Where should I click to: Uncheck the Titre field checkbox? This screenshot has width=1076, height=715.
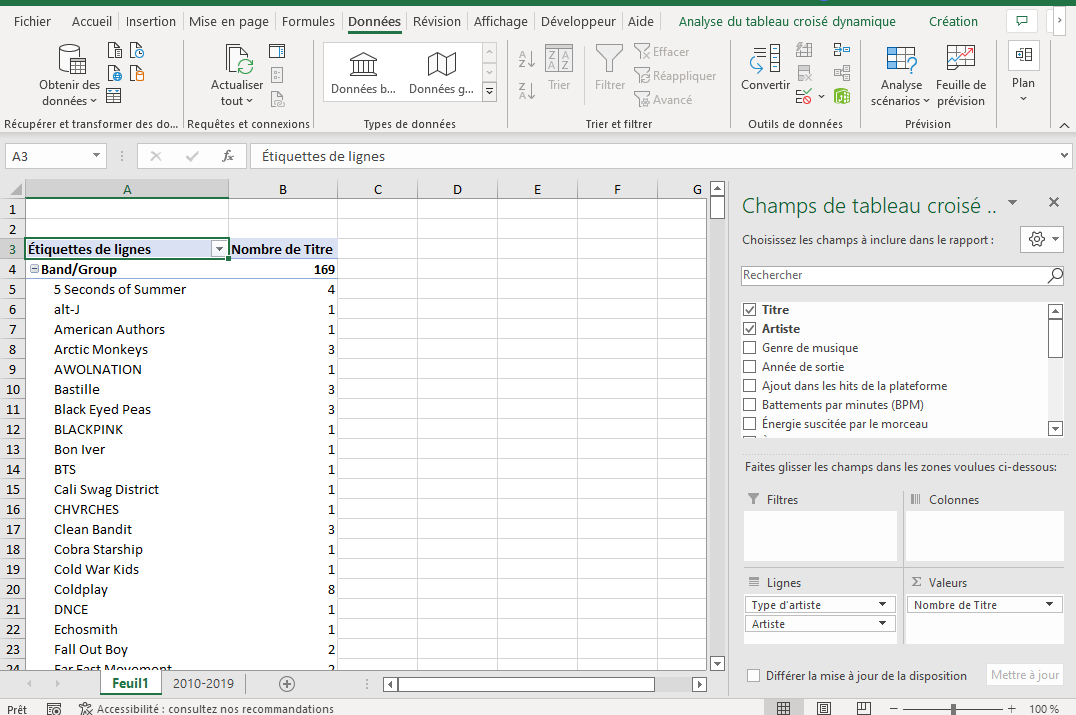pyautogui.click(x=750, y=309)
